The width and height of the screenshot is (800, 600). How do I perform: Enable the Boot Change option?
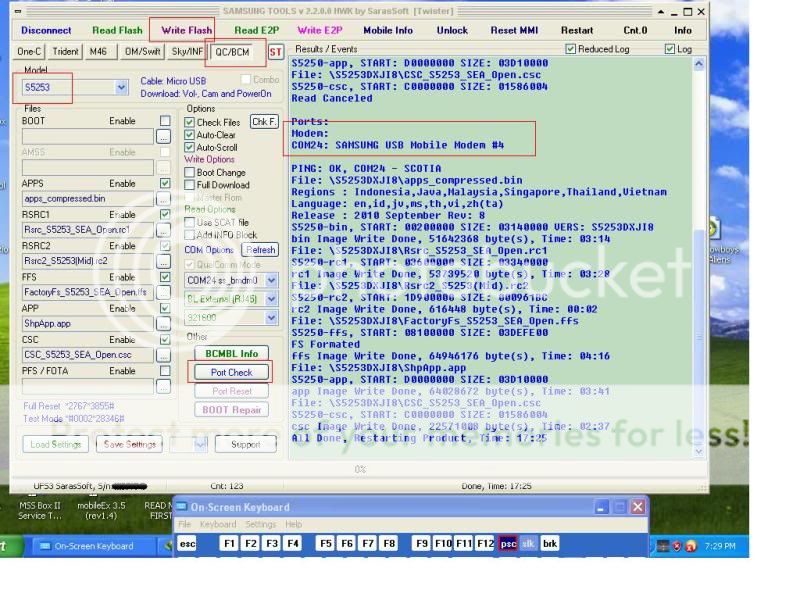coord(189,172)
